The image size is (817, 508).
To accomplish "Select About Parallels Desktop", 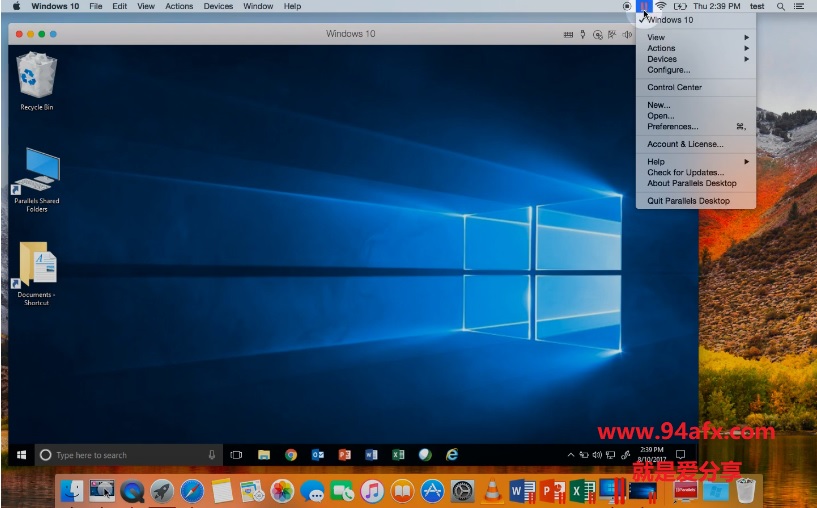I will coord(696,183).
